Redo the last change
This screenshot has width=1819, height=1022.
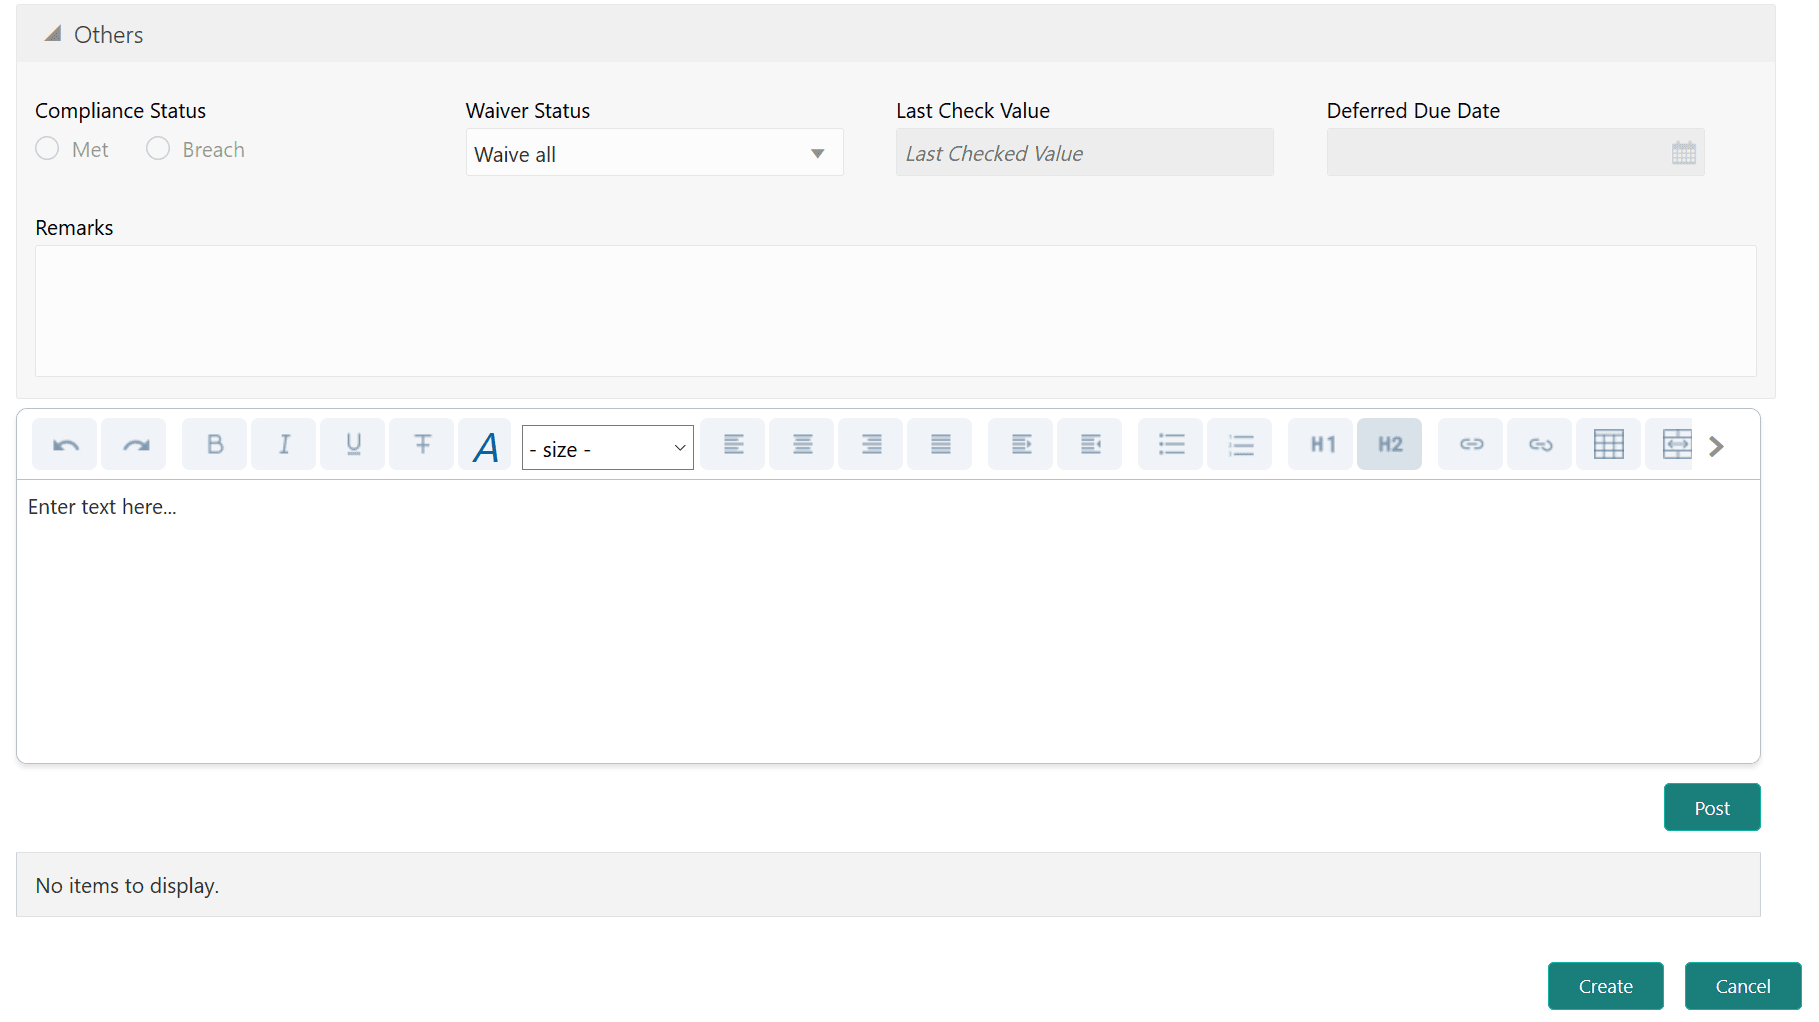(133, 444)
